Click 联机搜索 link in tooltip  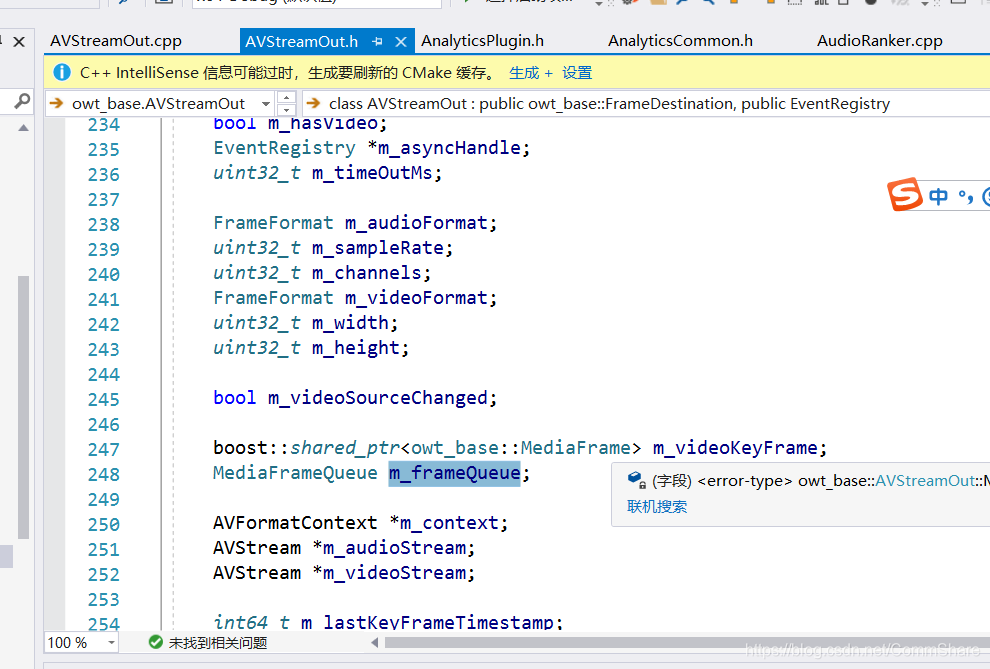pyautogui.click(x=657, y=507)
